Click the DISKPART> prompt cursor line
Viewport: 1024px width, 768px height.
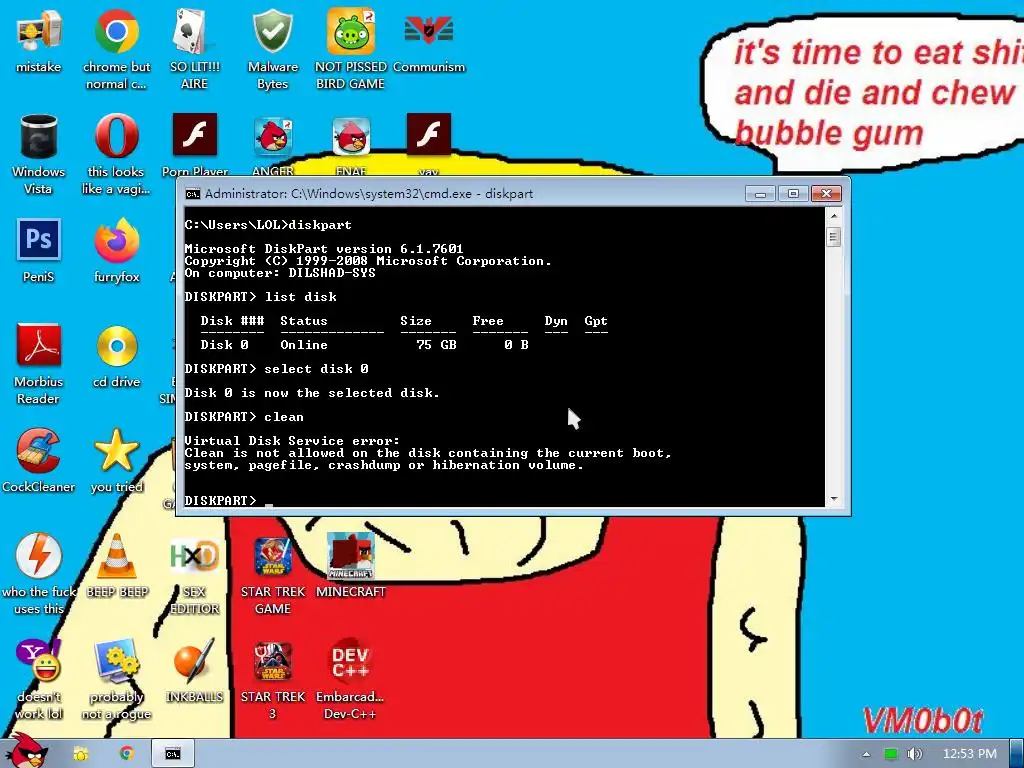(229, 500)
